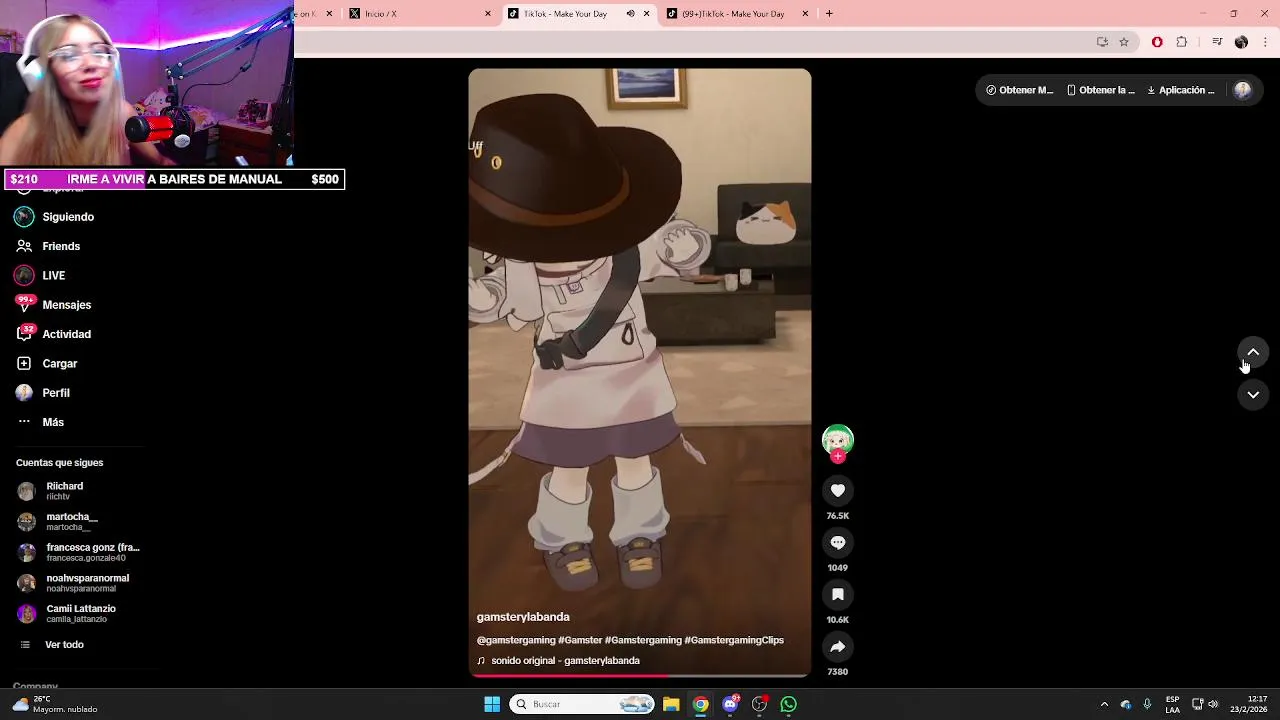Open WhatsApp from the taskbar
The height and width of the screenshot is (720, 1280).
tap(789, 704)
